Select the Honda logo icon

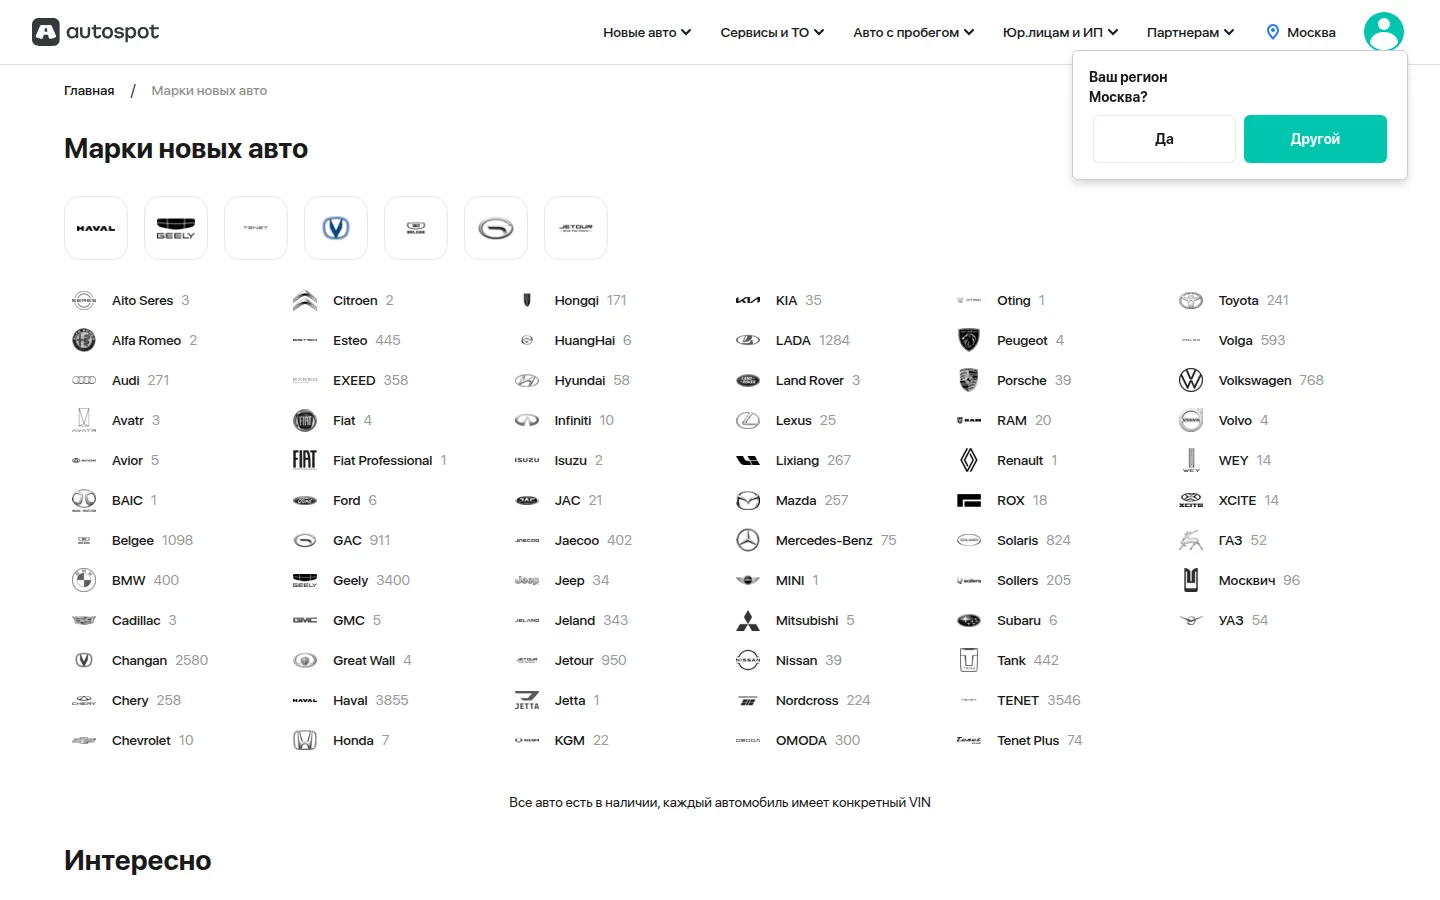click(x=305, y=740)
